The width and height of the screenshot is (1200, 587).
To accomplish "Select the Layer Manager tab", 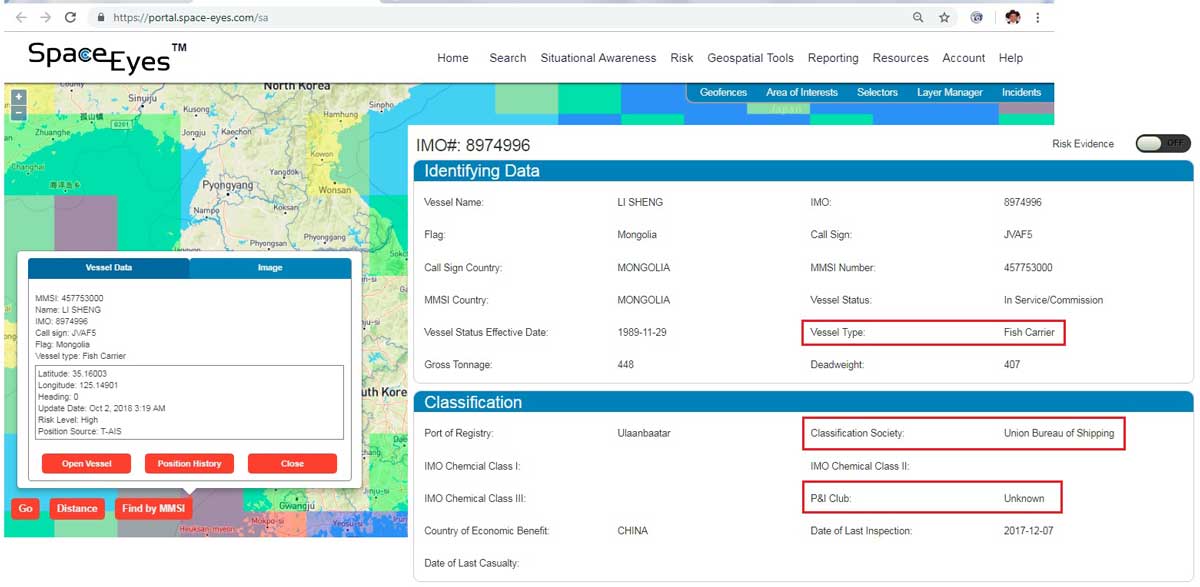I will [949, 92].
